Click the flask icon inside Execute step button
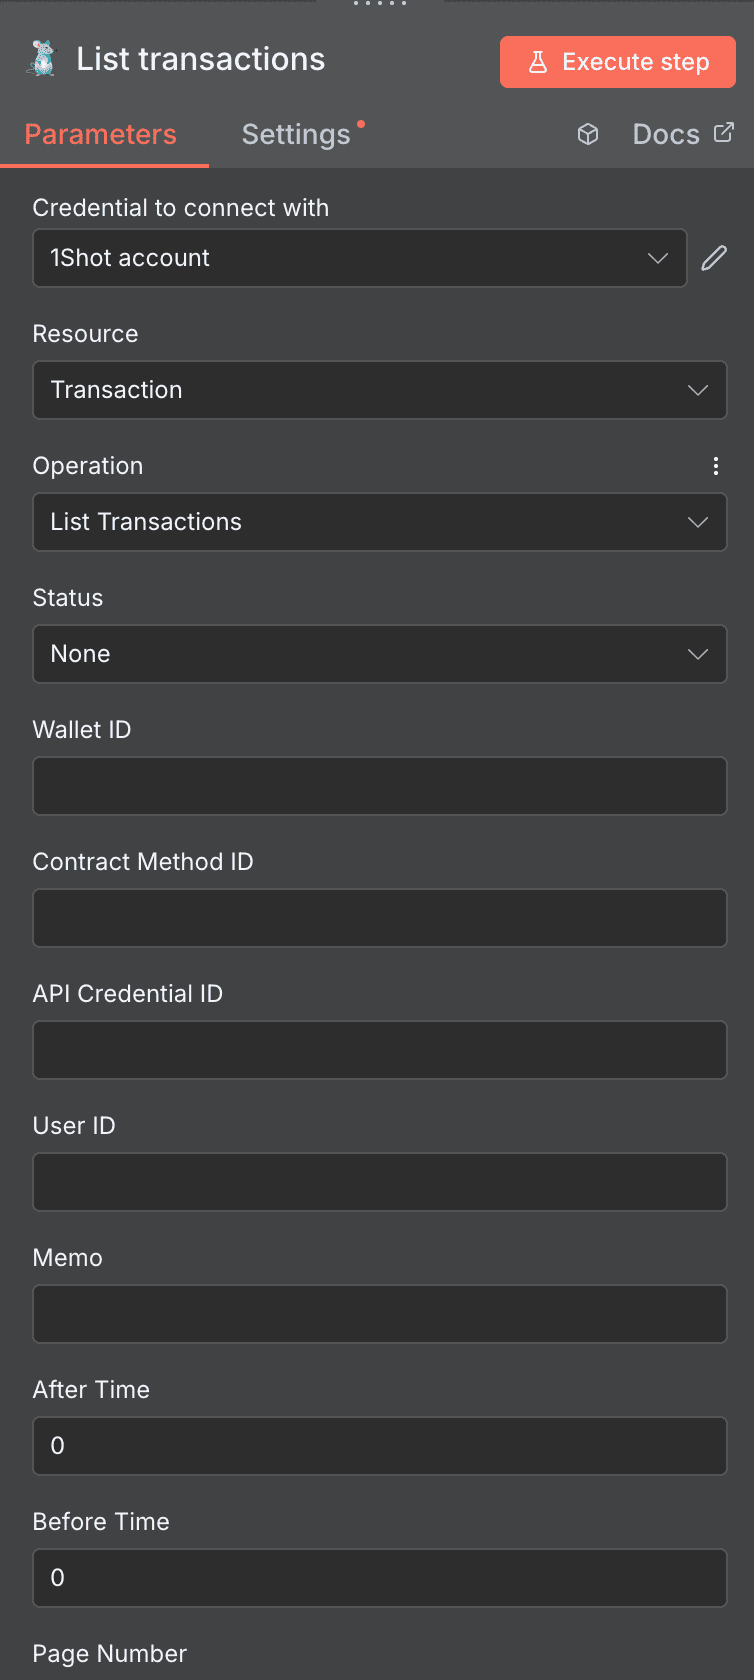The width and height of the screenshot is (754, 1680). click(x=540, y=61)
